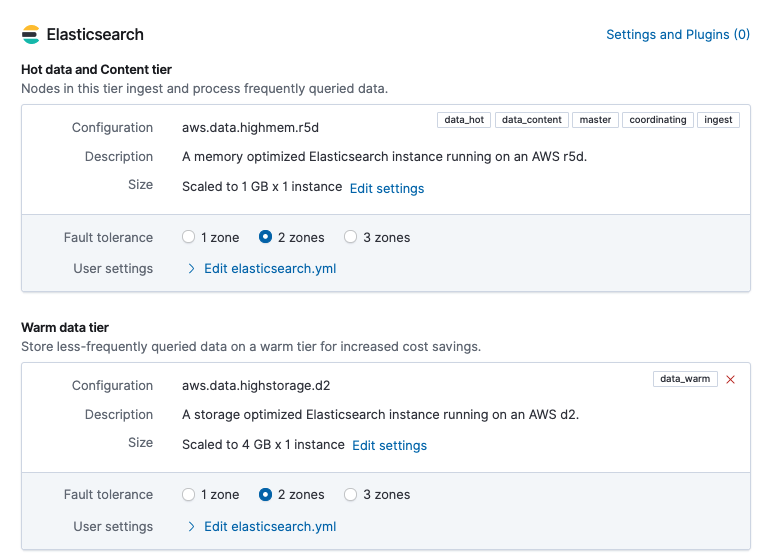Screen dimensions: 763x560
Task: Click the Elasticsearch logo icon
Action: tap(31, 35)
